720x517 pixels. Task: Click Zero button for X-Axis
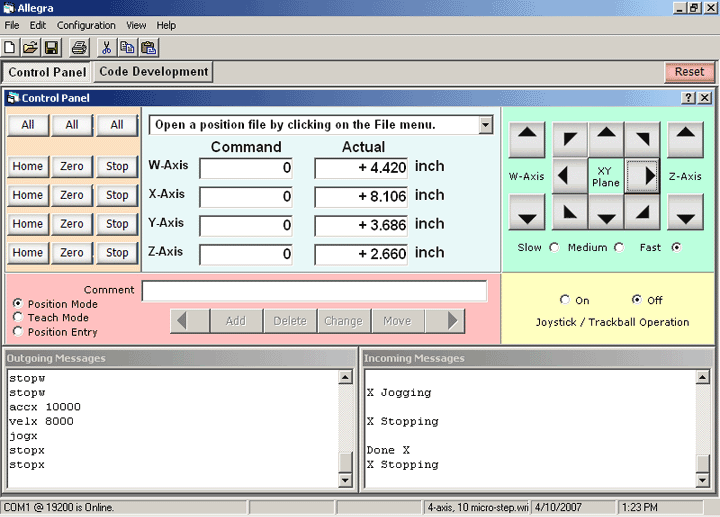pyautogui.click(x=72, y=195)
